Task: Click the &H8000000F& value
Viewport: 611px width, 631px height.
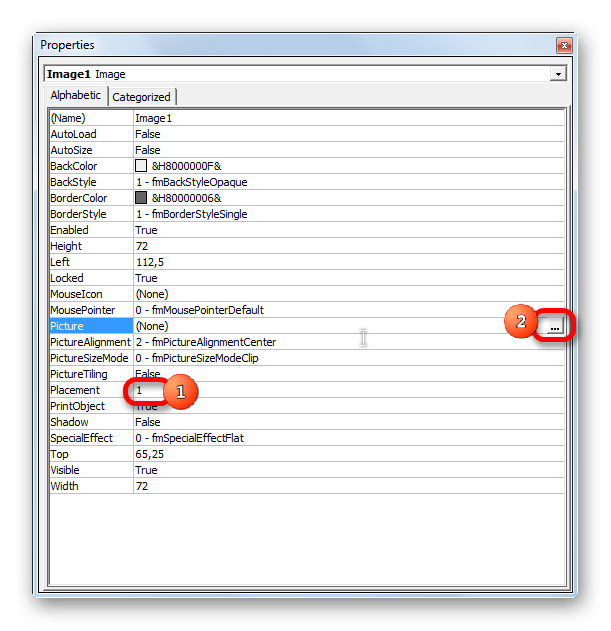Action: coord(186,166)
